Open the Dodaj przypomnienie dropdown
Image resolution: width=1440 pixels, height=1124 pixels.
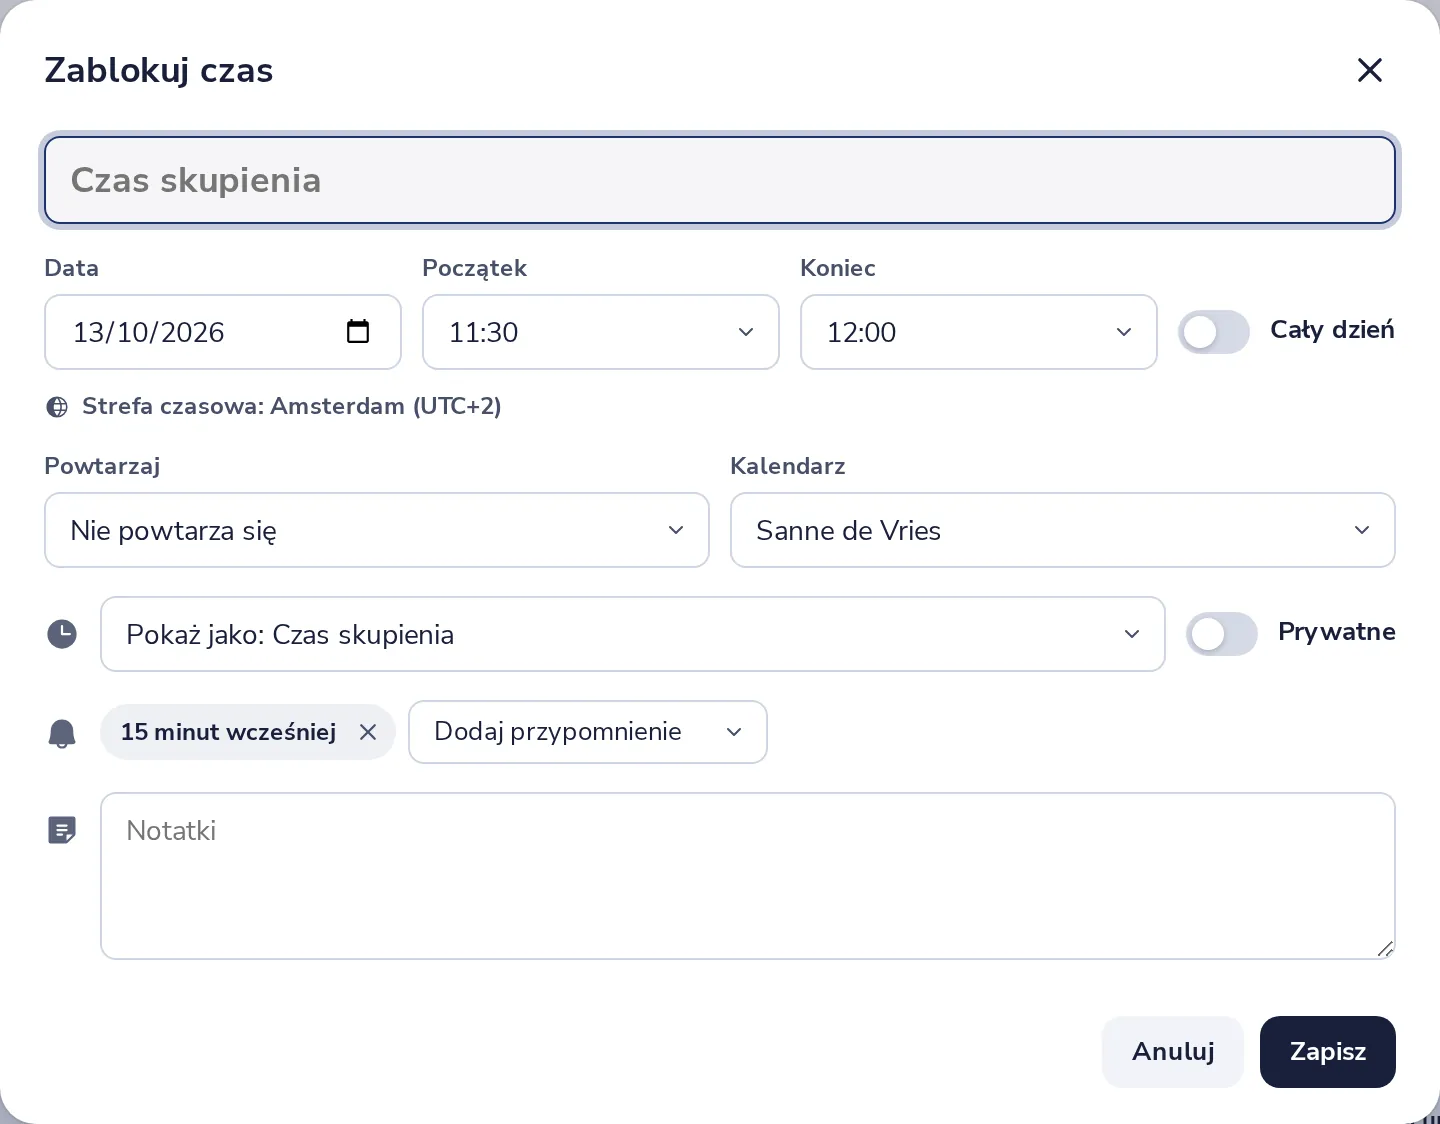click(x=588, y=732)
